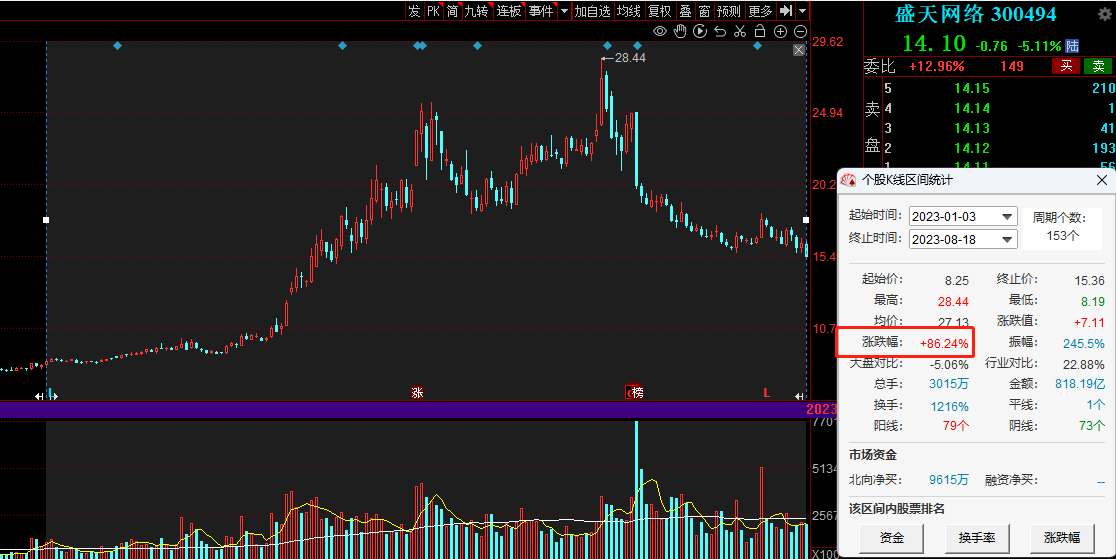The width and height of the screenshot is (1116, 559).
Task: Click the undo arrow icon
Action: (x=720, y=31)
